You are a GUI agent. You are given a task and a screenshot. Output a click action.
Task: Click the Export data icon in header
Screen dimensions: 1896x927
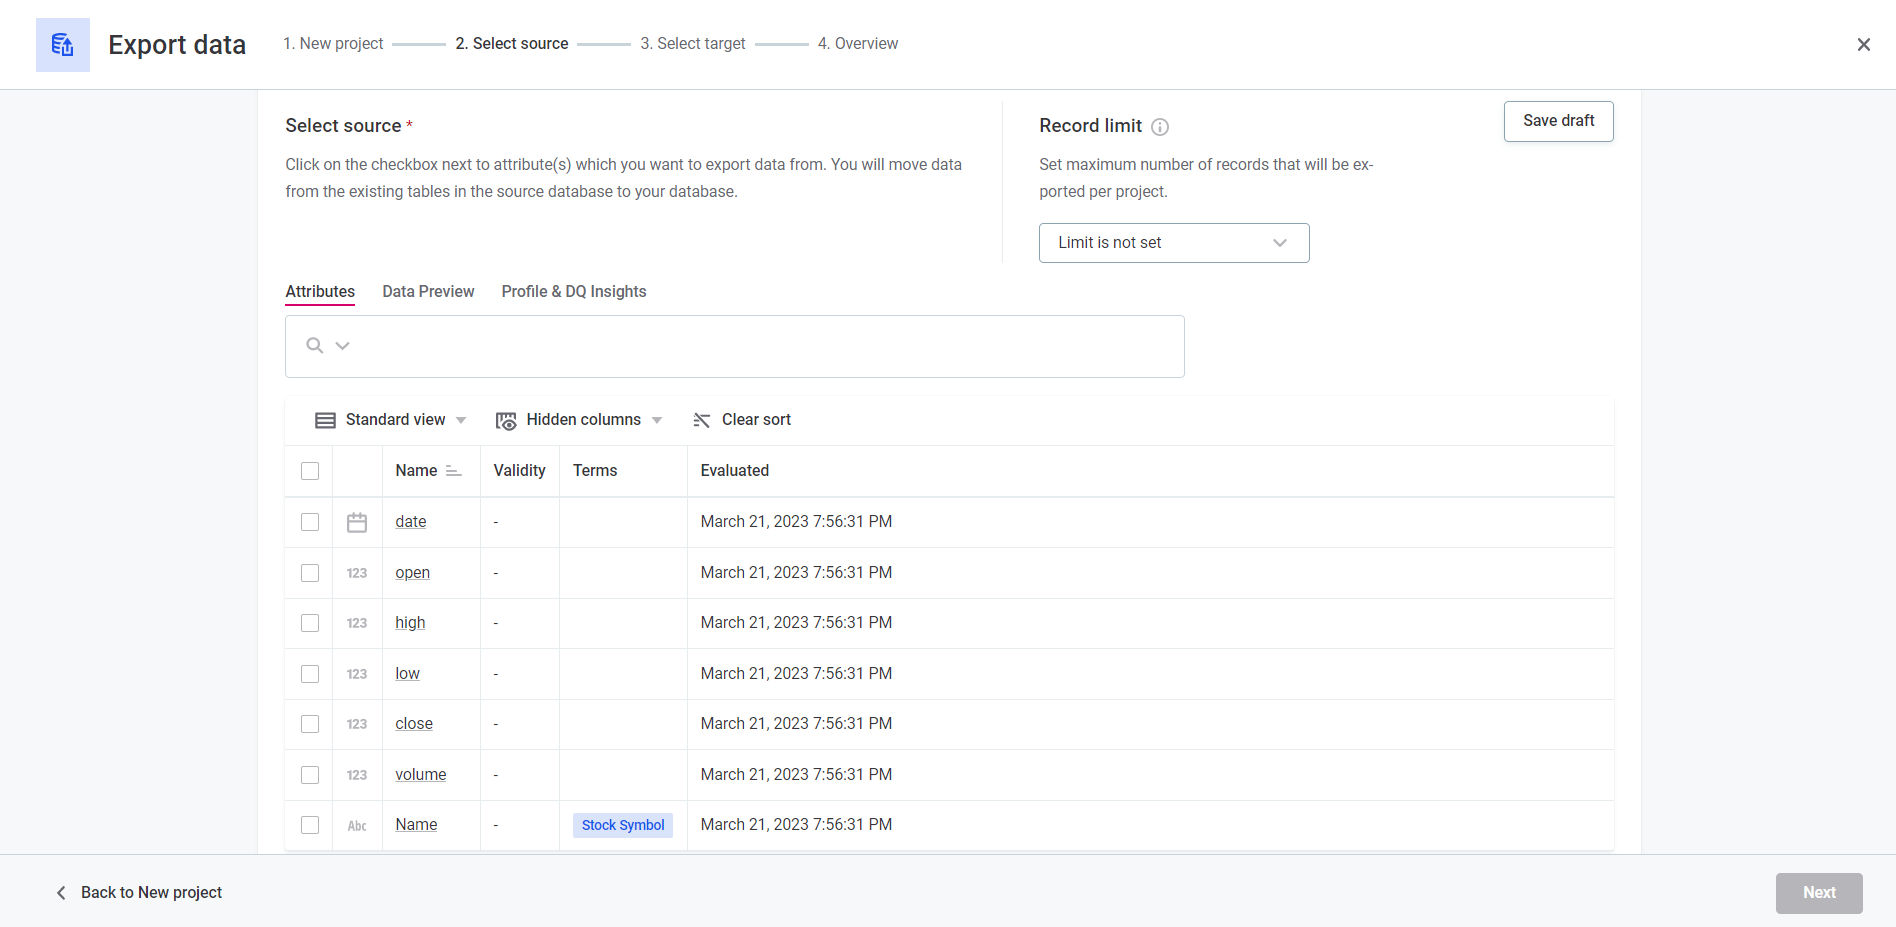click(x=62, y=45)
